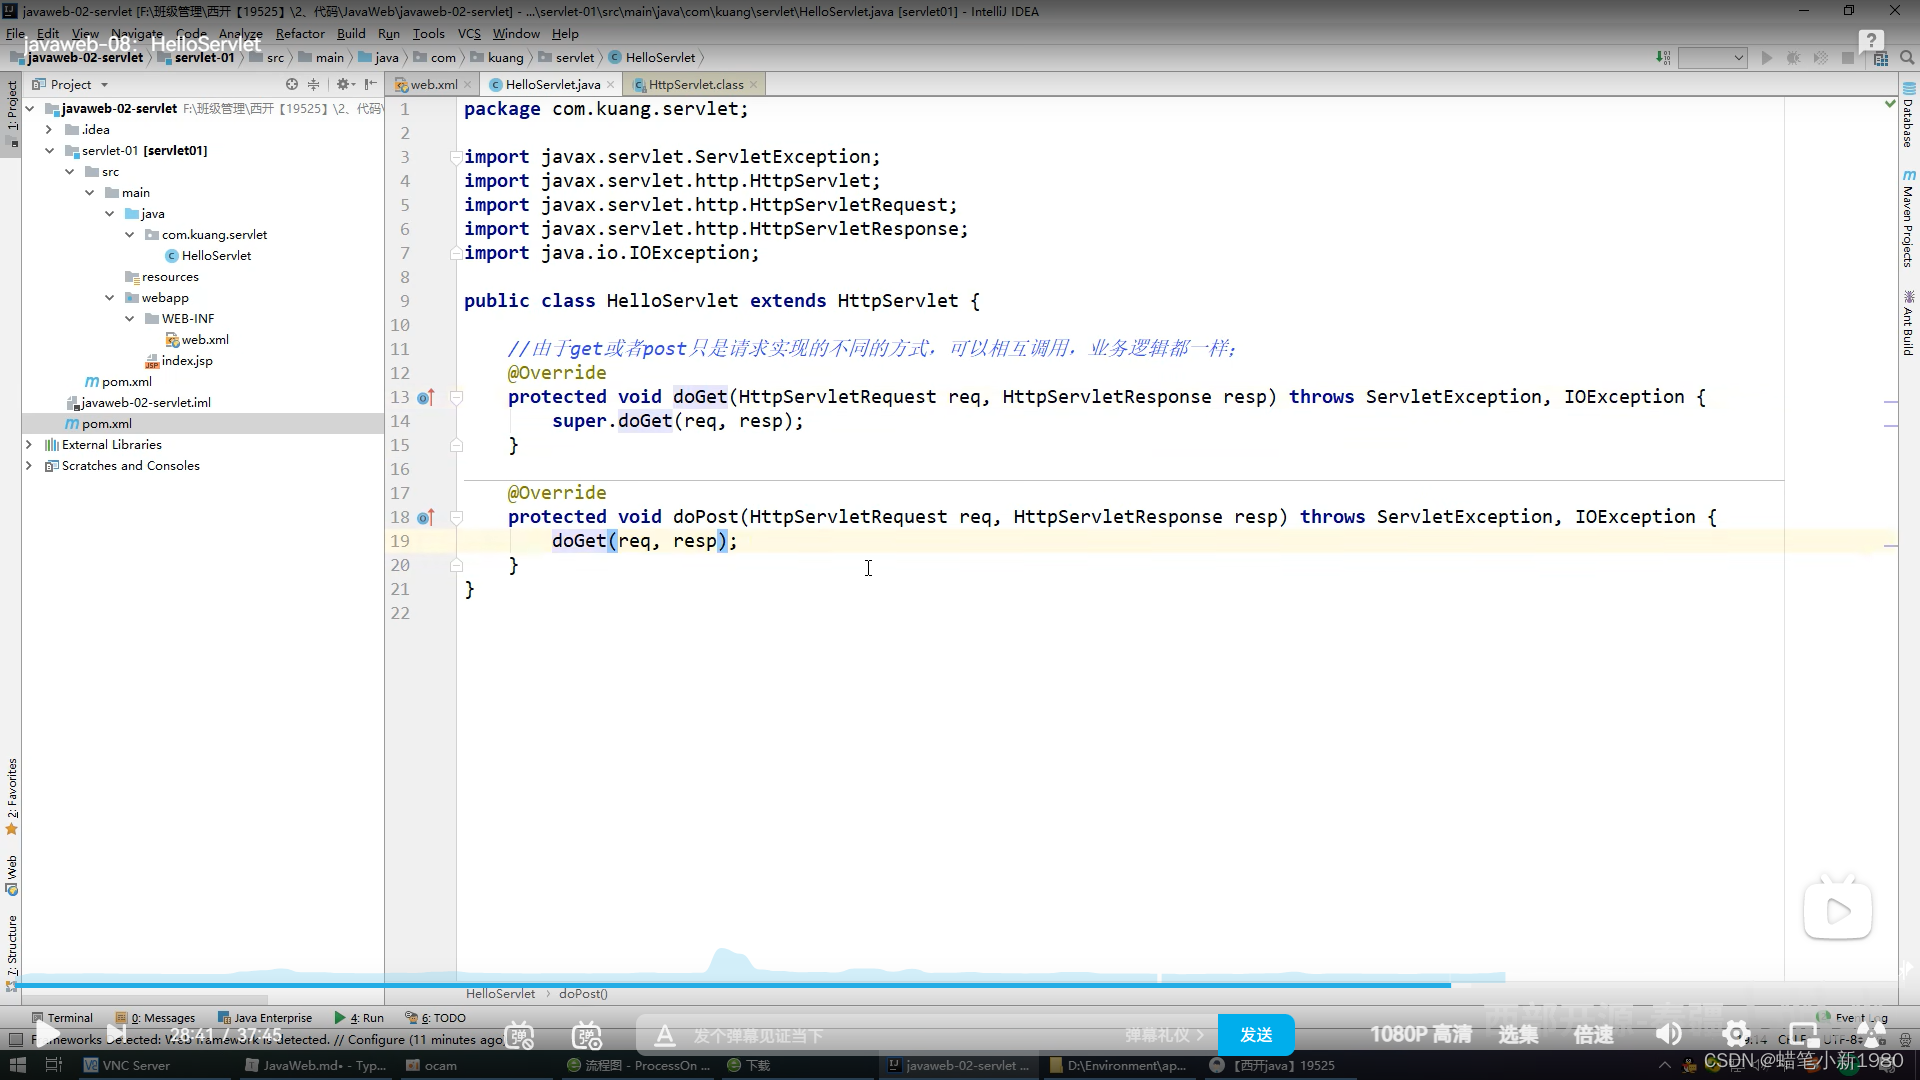Expand External Libraries node

pyautogui.click(x=29, y=445)
